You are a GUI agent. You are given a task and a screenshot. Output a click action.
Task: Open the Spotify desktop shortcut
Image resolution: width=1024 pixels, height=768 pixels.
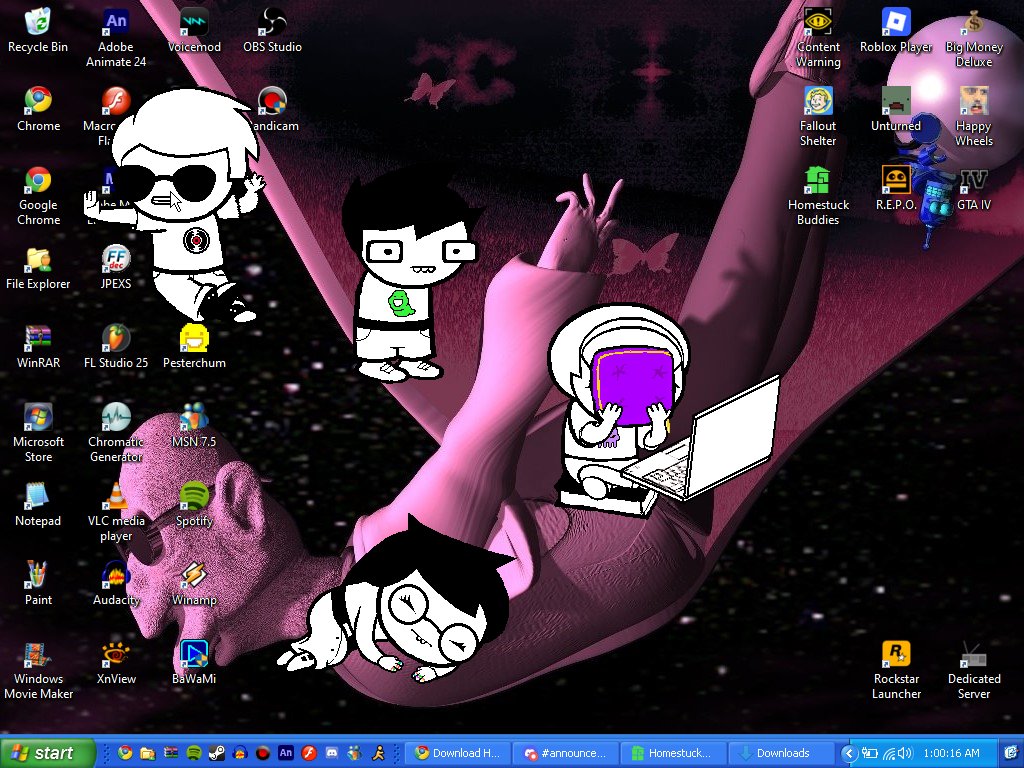194,504
